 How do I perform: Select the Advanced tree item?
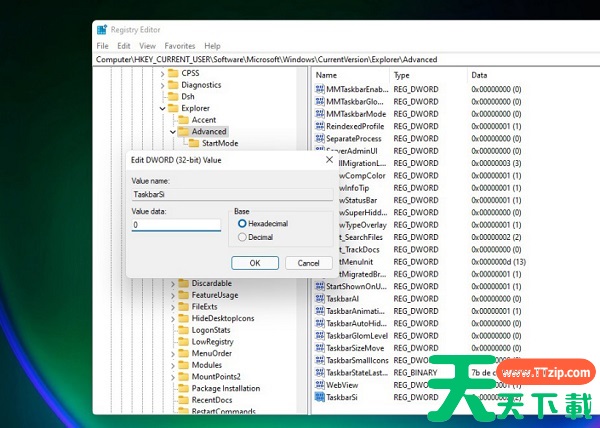209,131
